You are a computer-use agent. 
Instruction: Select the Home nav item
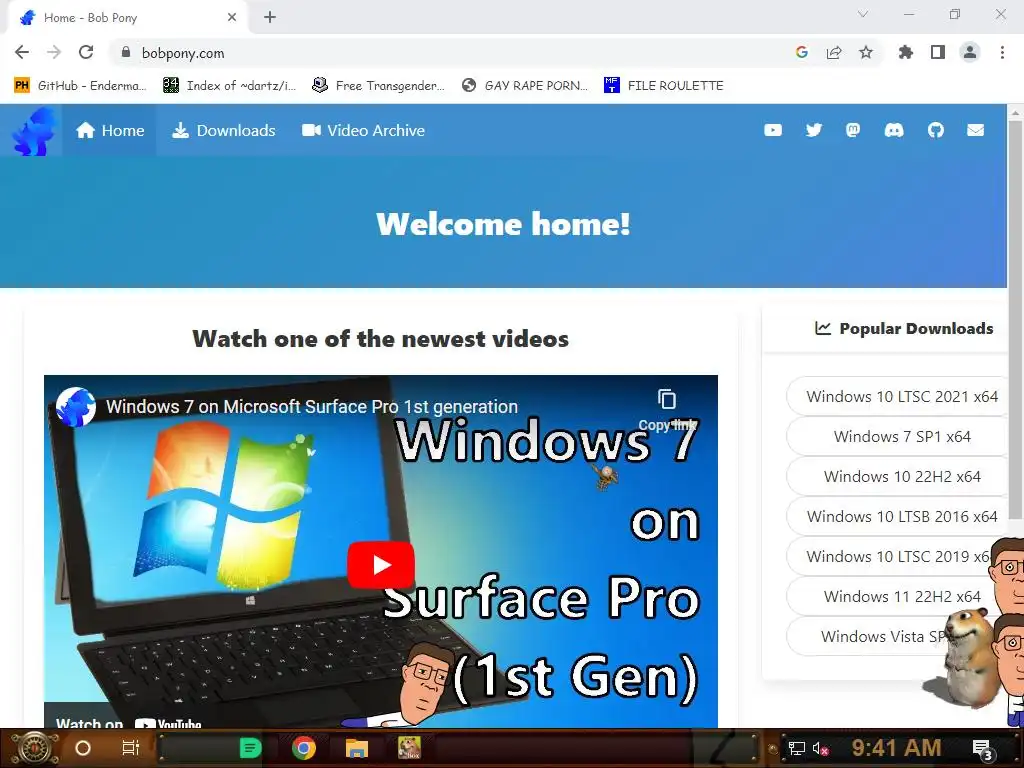[x=110, y=131]
